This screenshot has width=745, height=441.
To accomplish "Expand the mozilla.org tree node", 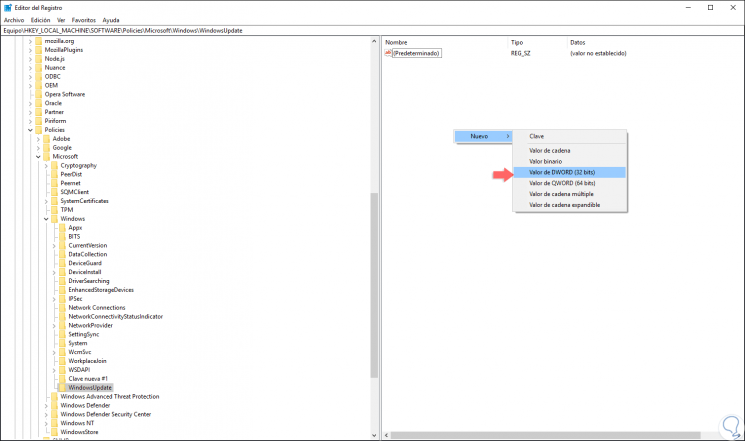I will (30, 41).
